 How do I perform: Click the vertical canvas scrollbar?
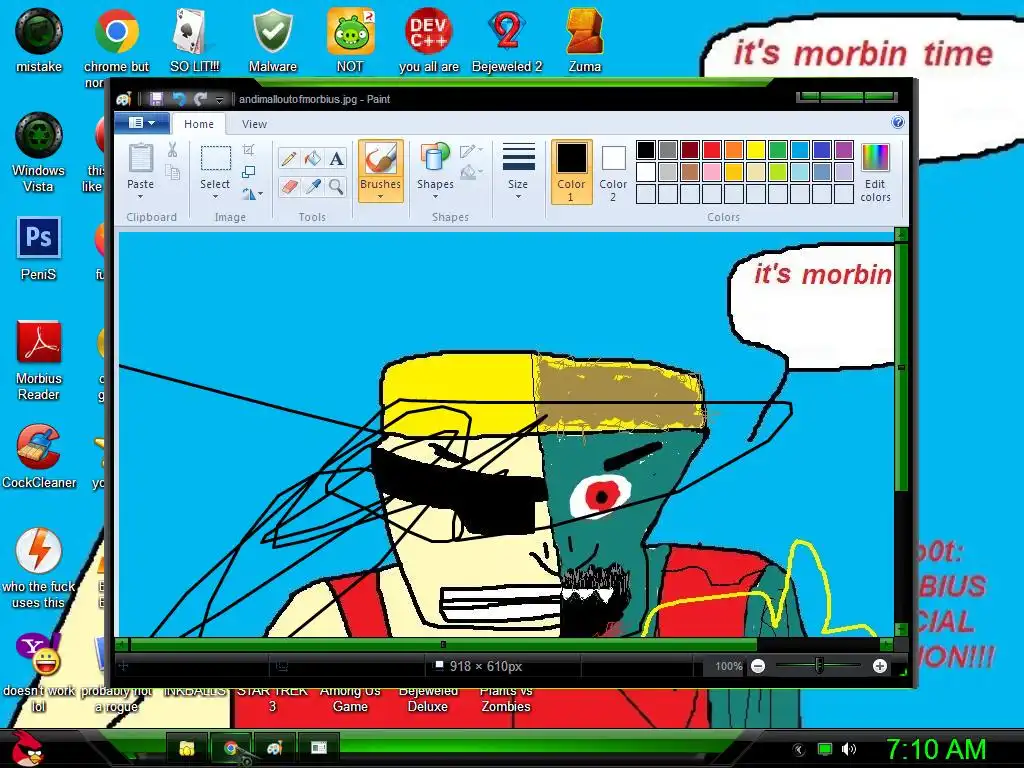901,367
